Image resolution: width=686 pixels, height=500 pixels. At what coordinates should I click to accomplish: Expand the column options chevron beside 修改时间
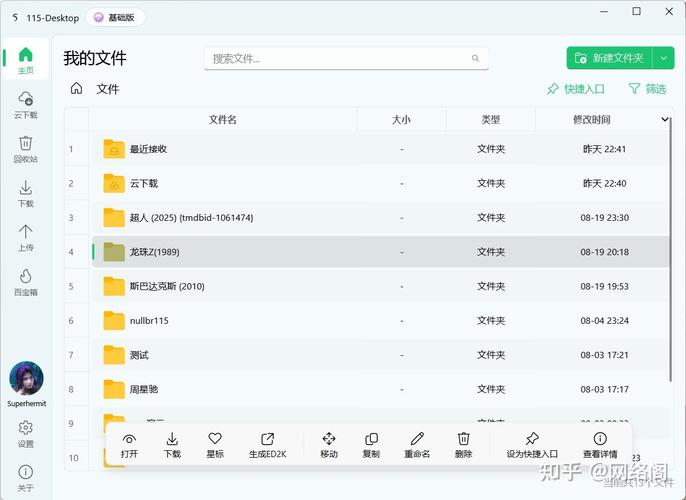(666, 120)
